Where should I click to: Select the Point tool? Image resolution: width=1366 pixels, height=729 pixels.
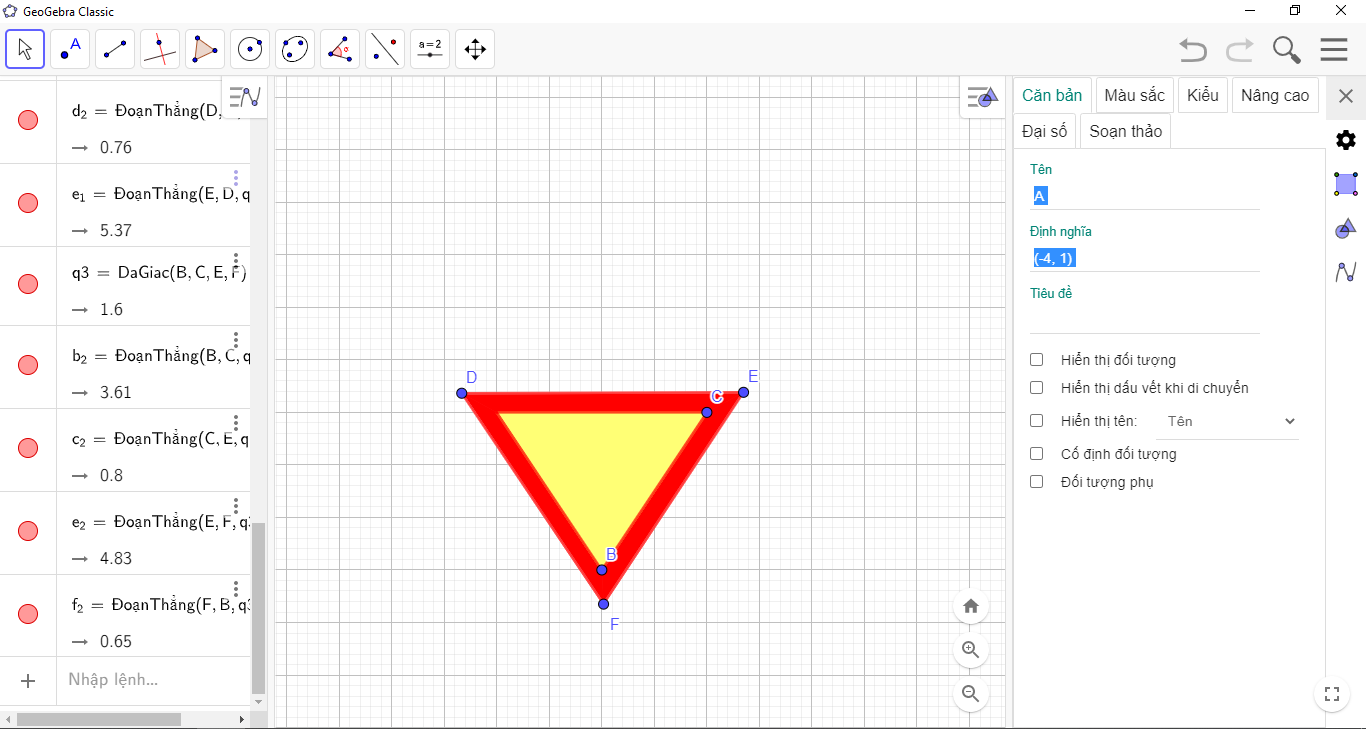pyautogui.click(x=70, y=49)
